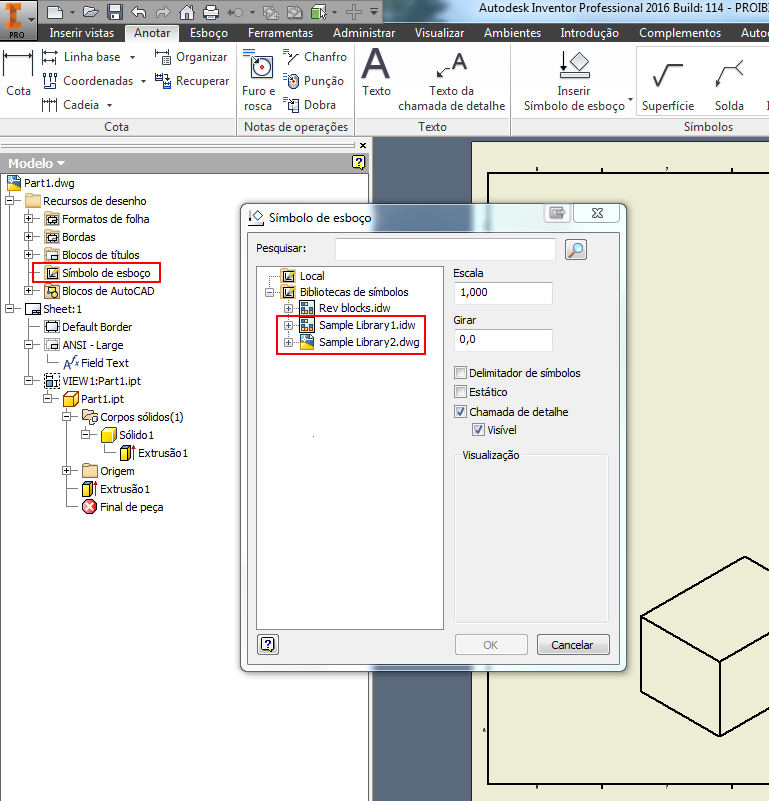Click Inserir Símbolo de esboço tool
Image resolution: width=769 pixels, height=801 pixels.
coord(574,81)
